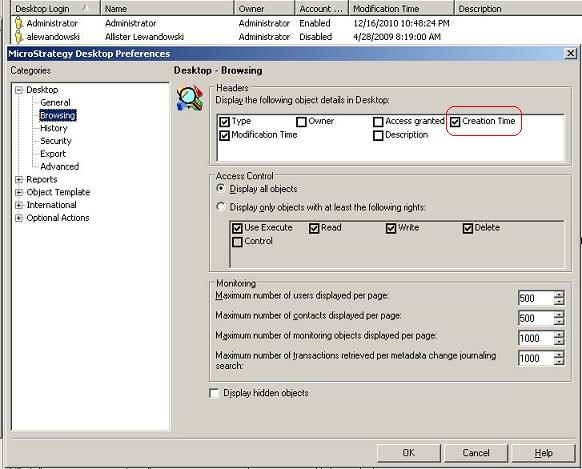Viewport: 582px width, 469px height.
Task: Increase maximum monitoring objects spinner
Action: (x=559, y=335)
